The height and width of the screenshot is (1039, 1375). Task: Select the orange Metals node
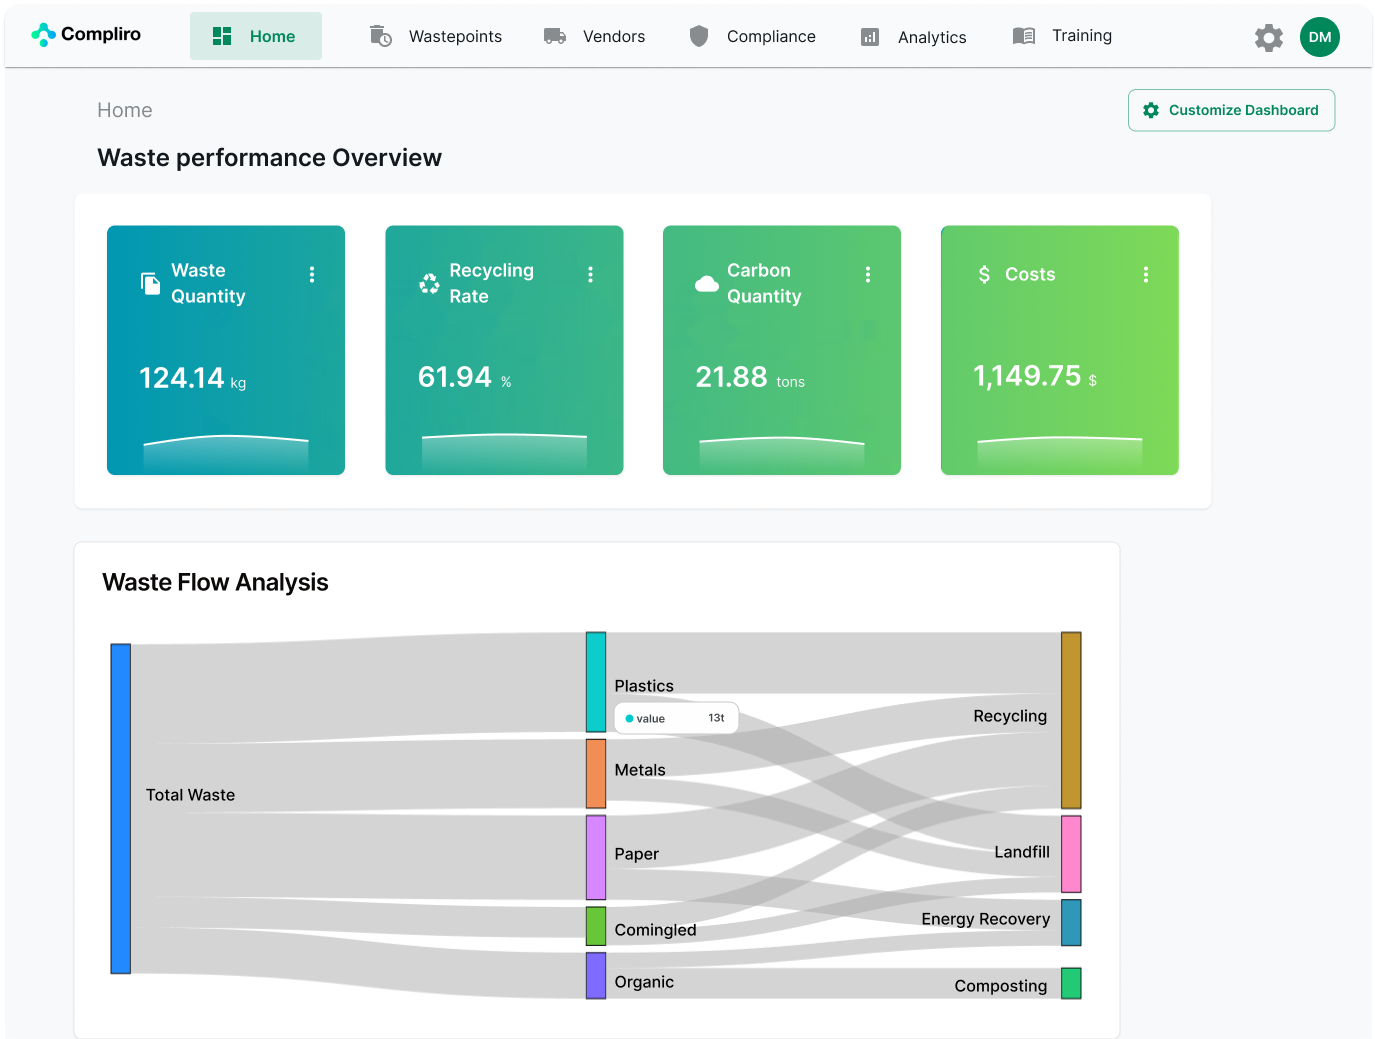[x=596, y=773]
